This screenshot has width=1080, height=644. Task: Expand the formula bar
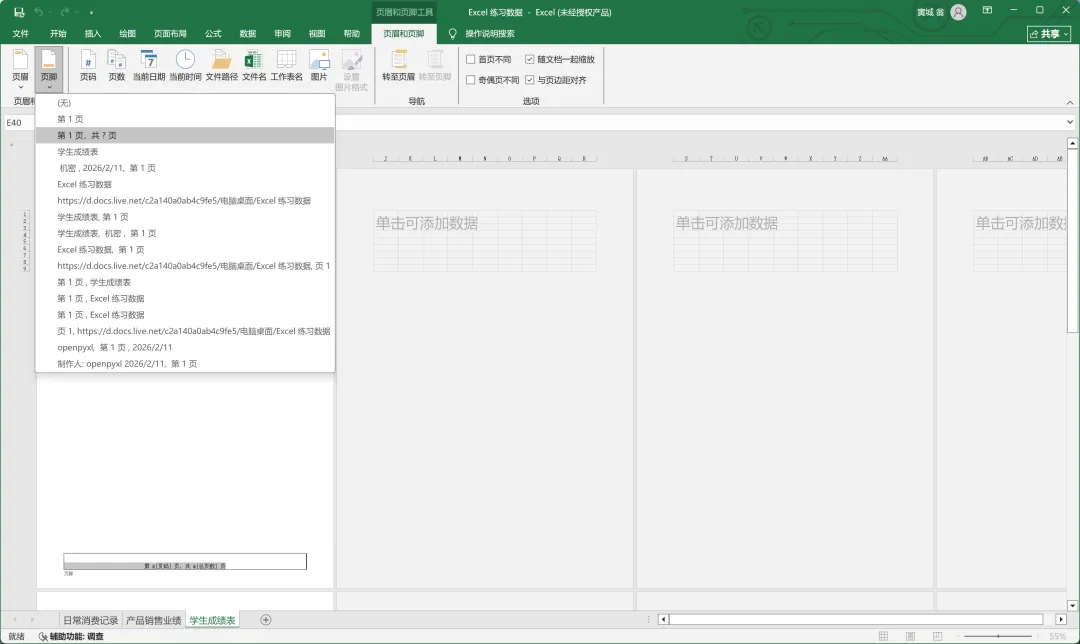pyautogui.click(x=1070, y=122)
